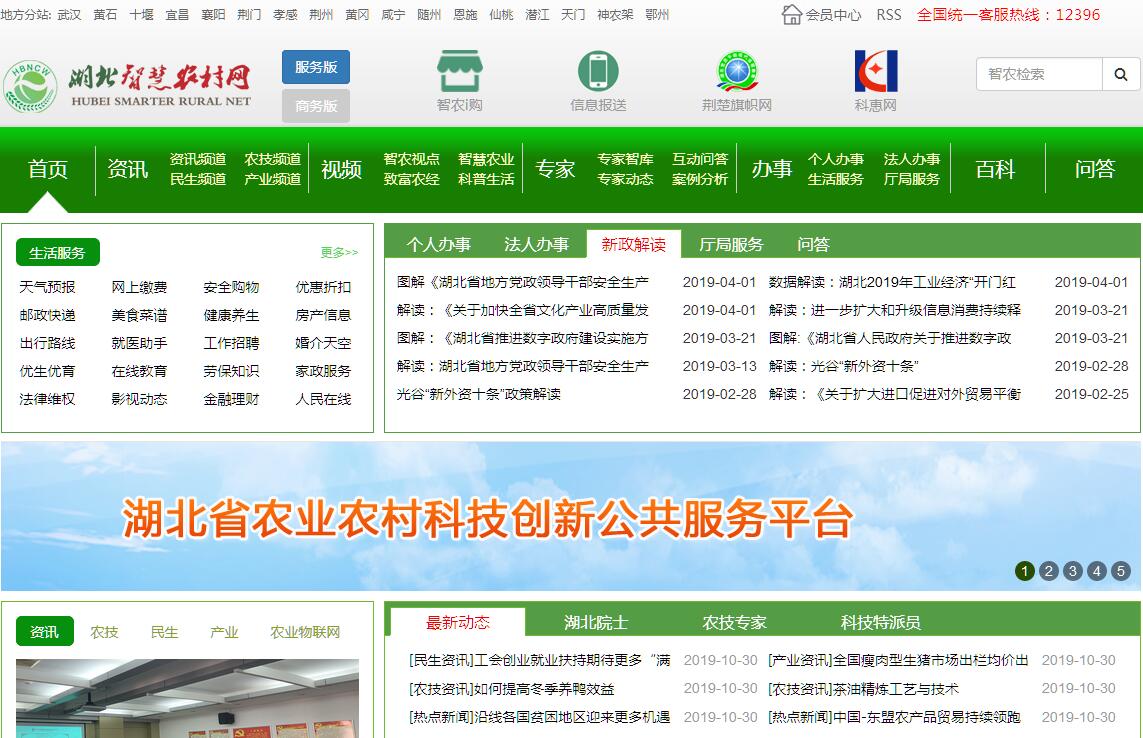Open the 信息报送 phone icon
This screenshot has width=1143, height=738.
pyautogui.click(x=598, y=72)
